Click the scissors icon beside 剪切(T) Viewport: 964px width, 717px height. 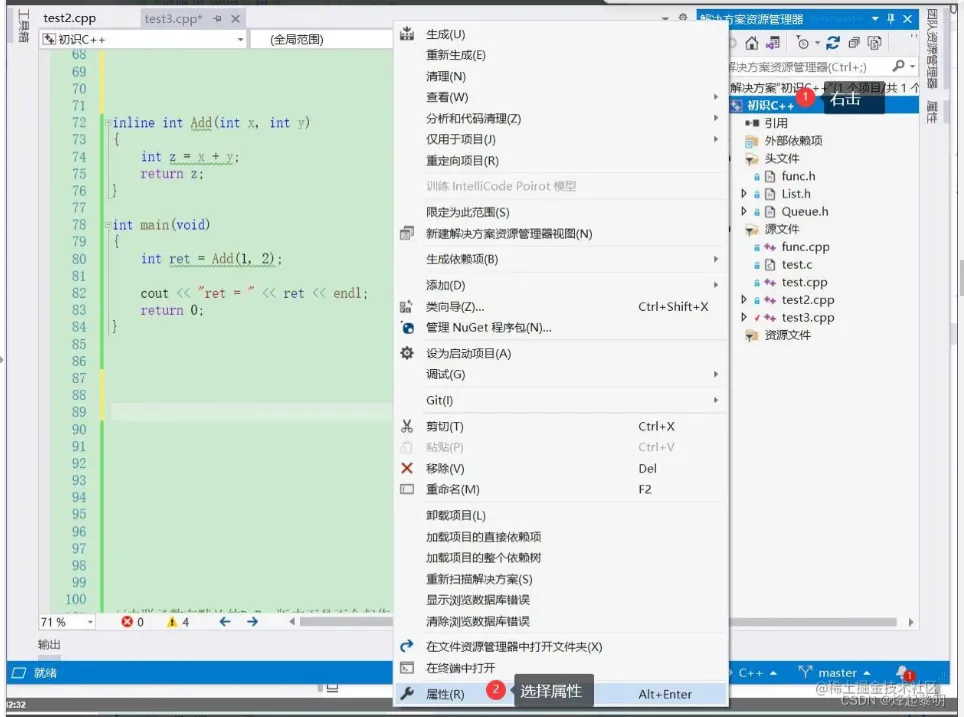click(406, 426)
